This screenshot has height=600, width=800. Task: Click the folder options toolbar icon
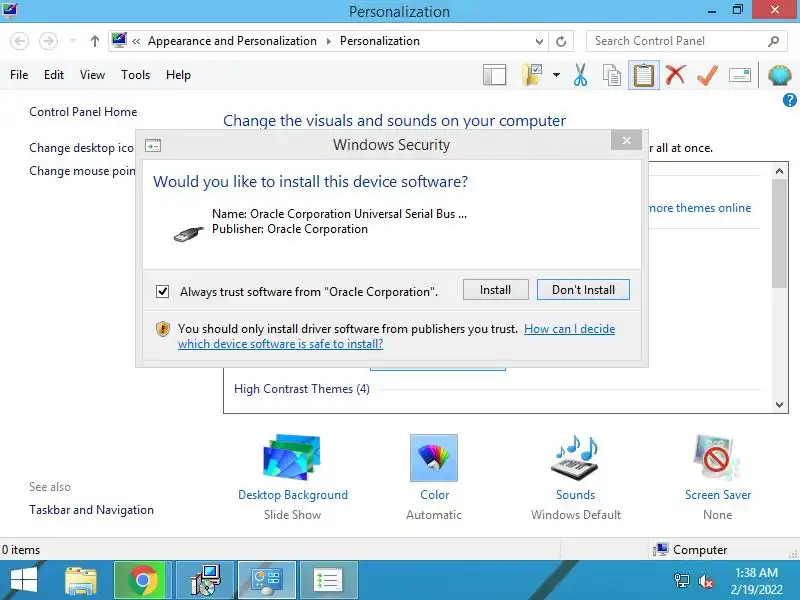click(x=532, y=75)
